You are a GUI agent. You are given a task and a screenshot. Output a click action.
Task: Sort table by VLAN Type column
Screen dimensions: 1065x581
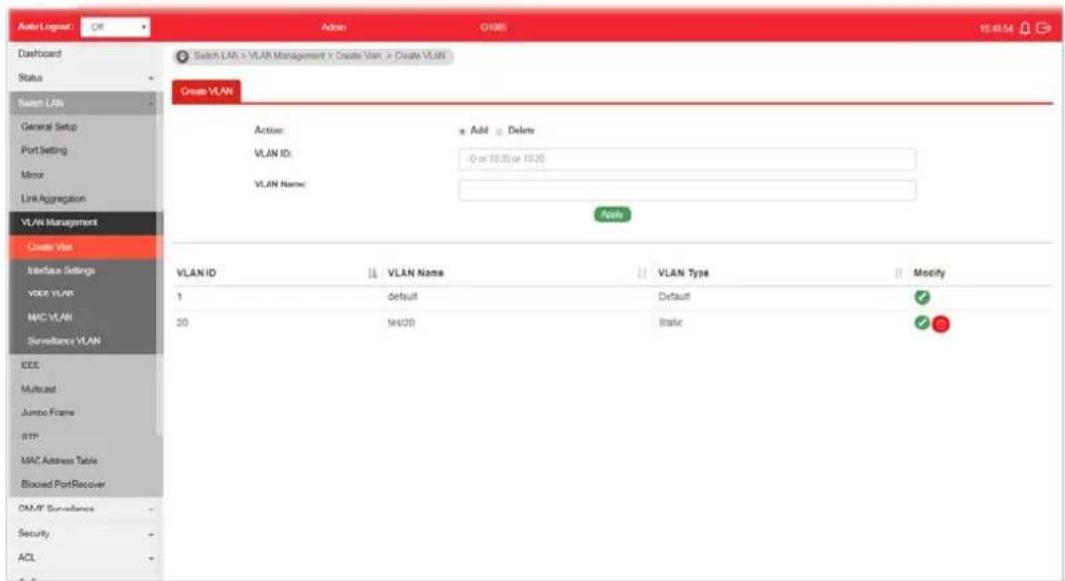pos(898,273)
